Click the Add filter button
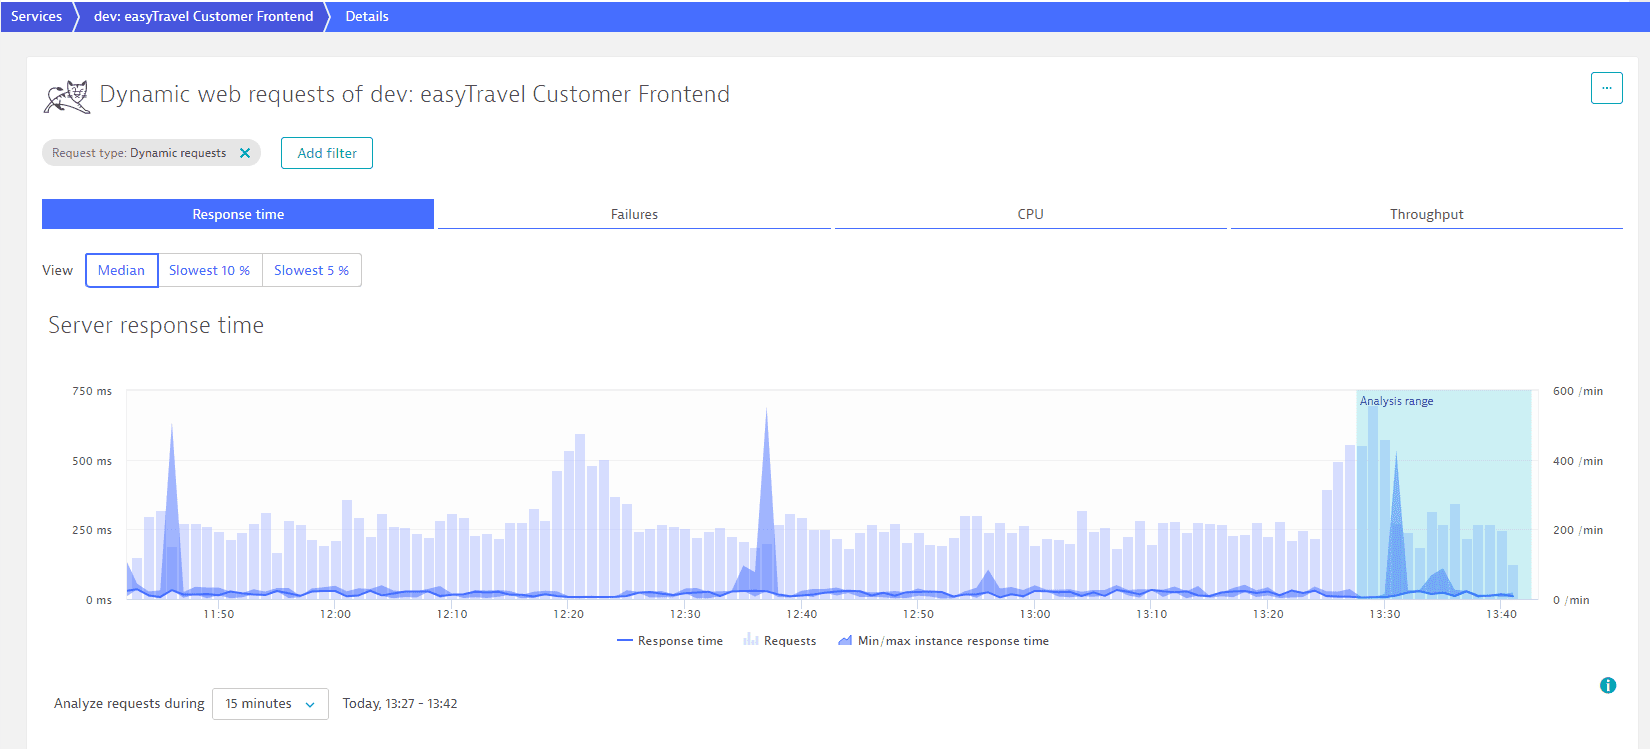The height and width of the screenshot is (749, 1650). (x=327, y=153)
